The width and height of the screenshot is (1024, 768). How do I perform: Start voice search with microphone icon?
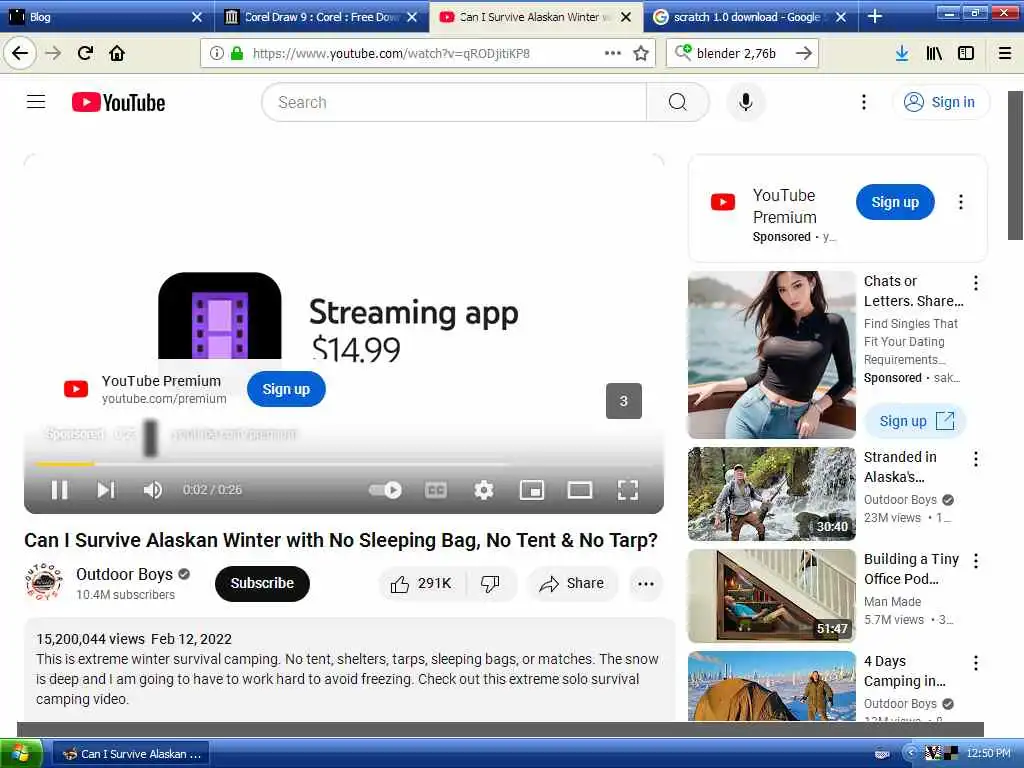coord(746,102)
